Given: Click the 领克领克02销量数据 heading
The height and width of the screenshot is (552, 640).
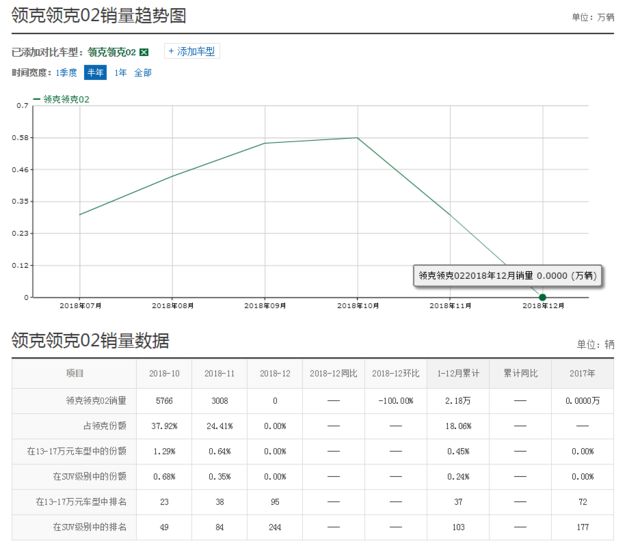Looking at the screenshot, I should tap(90, 341).
